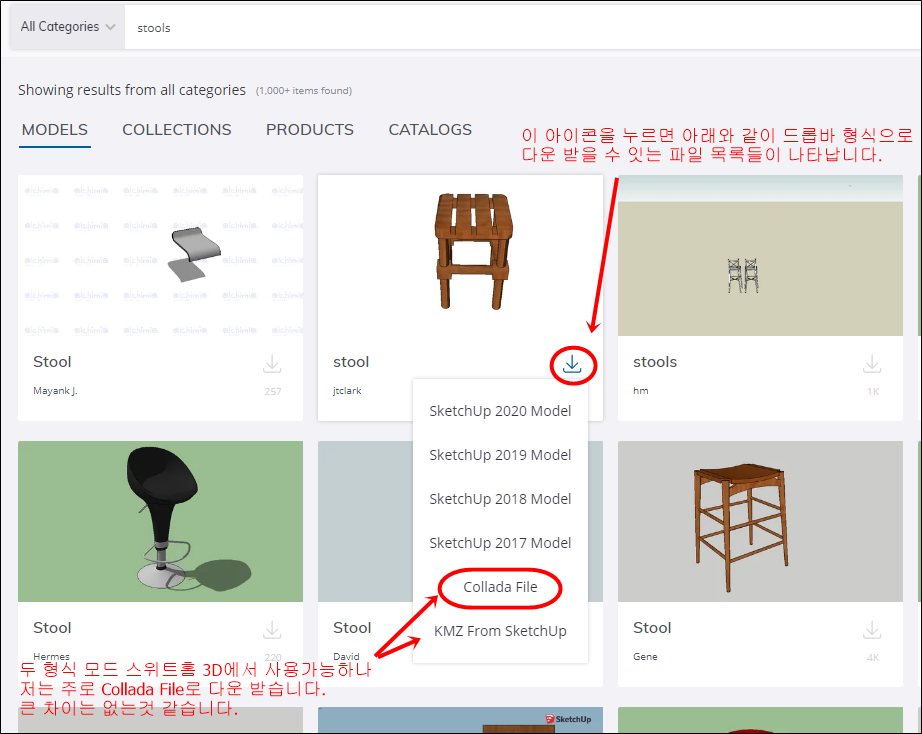Image resolution: width=922 pixels, height=734 pixels.
Task: Click the "Showing results from all categories" text
Action: (x=132, y=90)
